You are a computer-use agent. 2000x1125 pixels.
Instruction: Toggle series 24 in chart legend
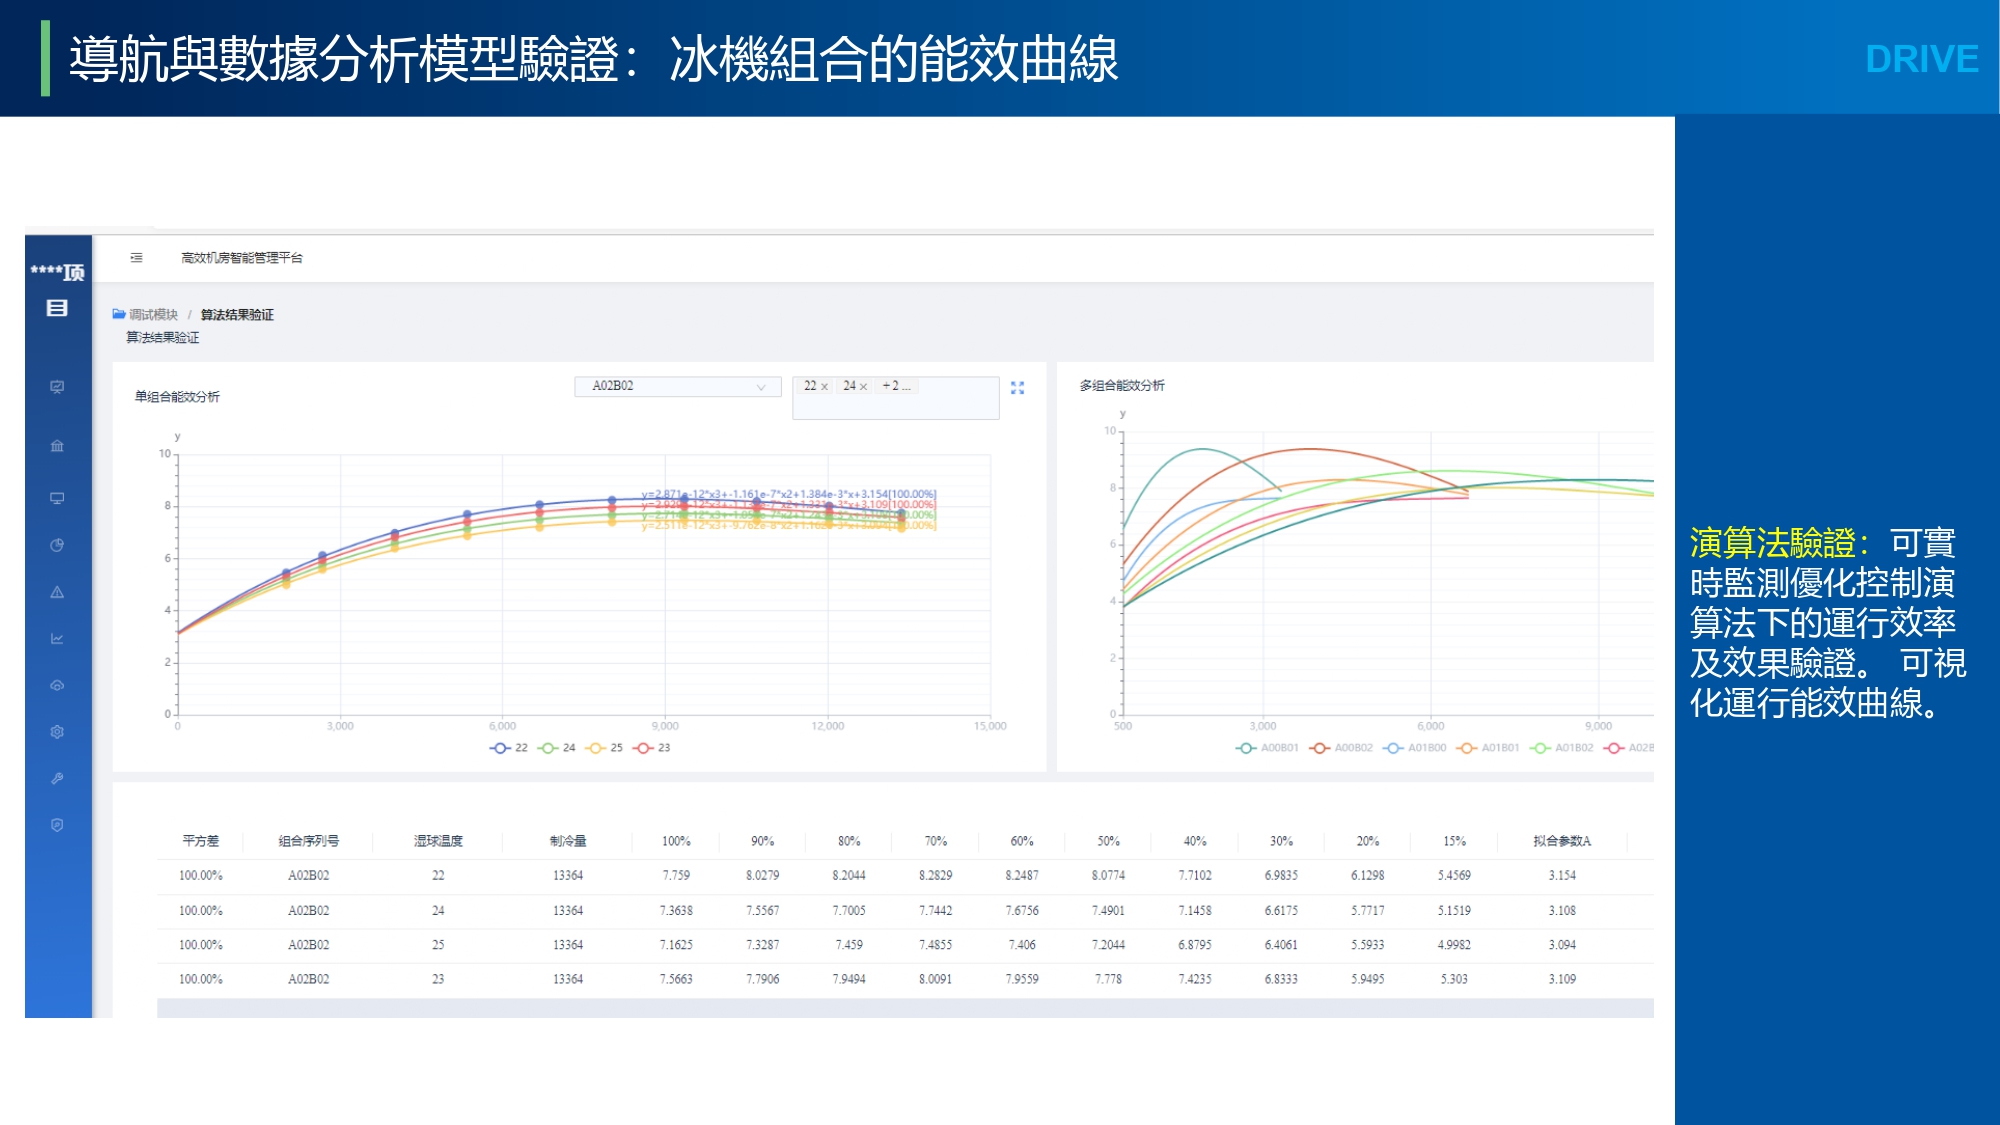coord(557,748)
